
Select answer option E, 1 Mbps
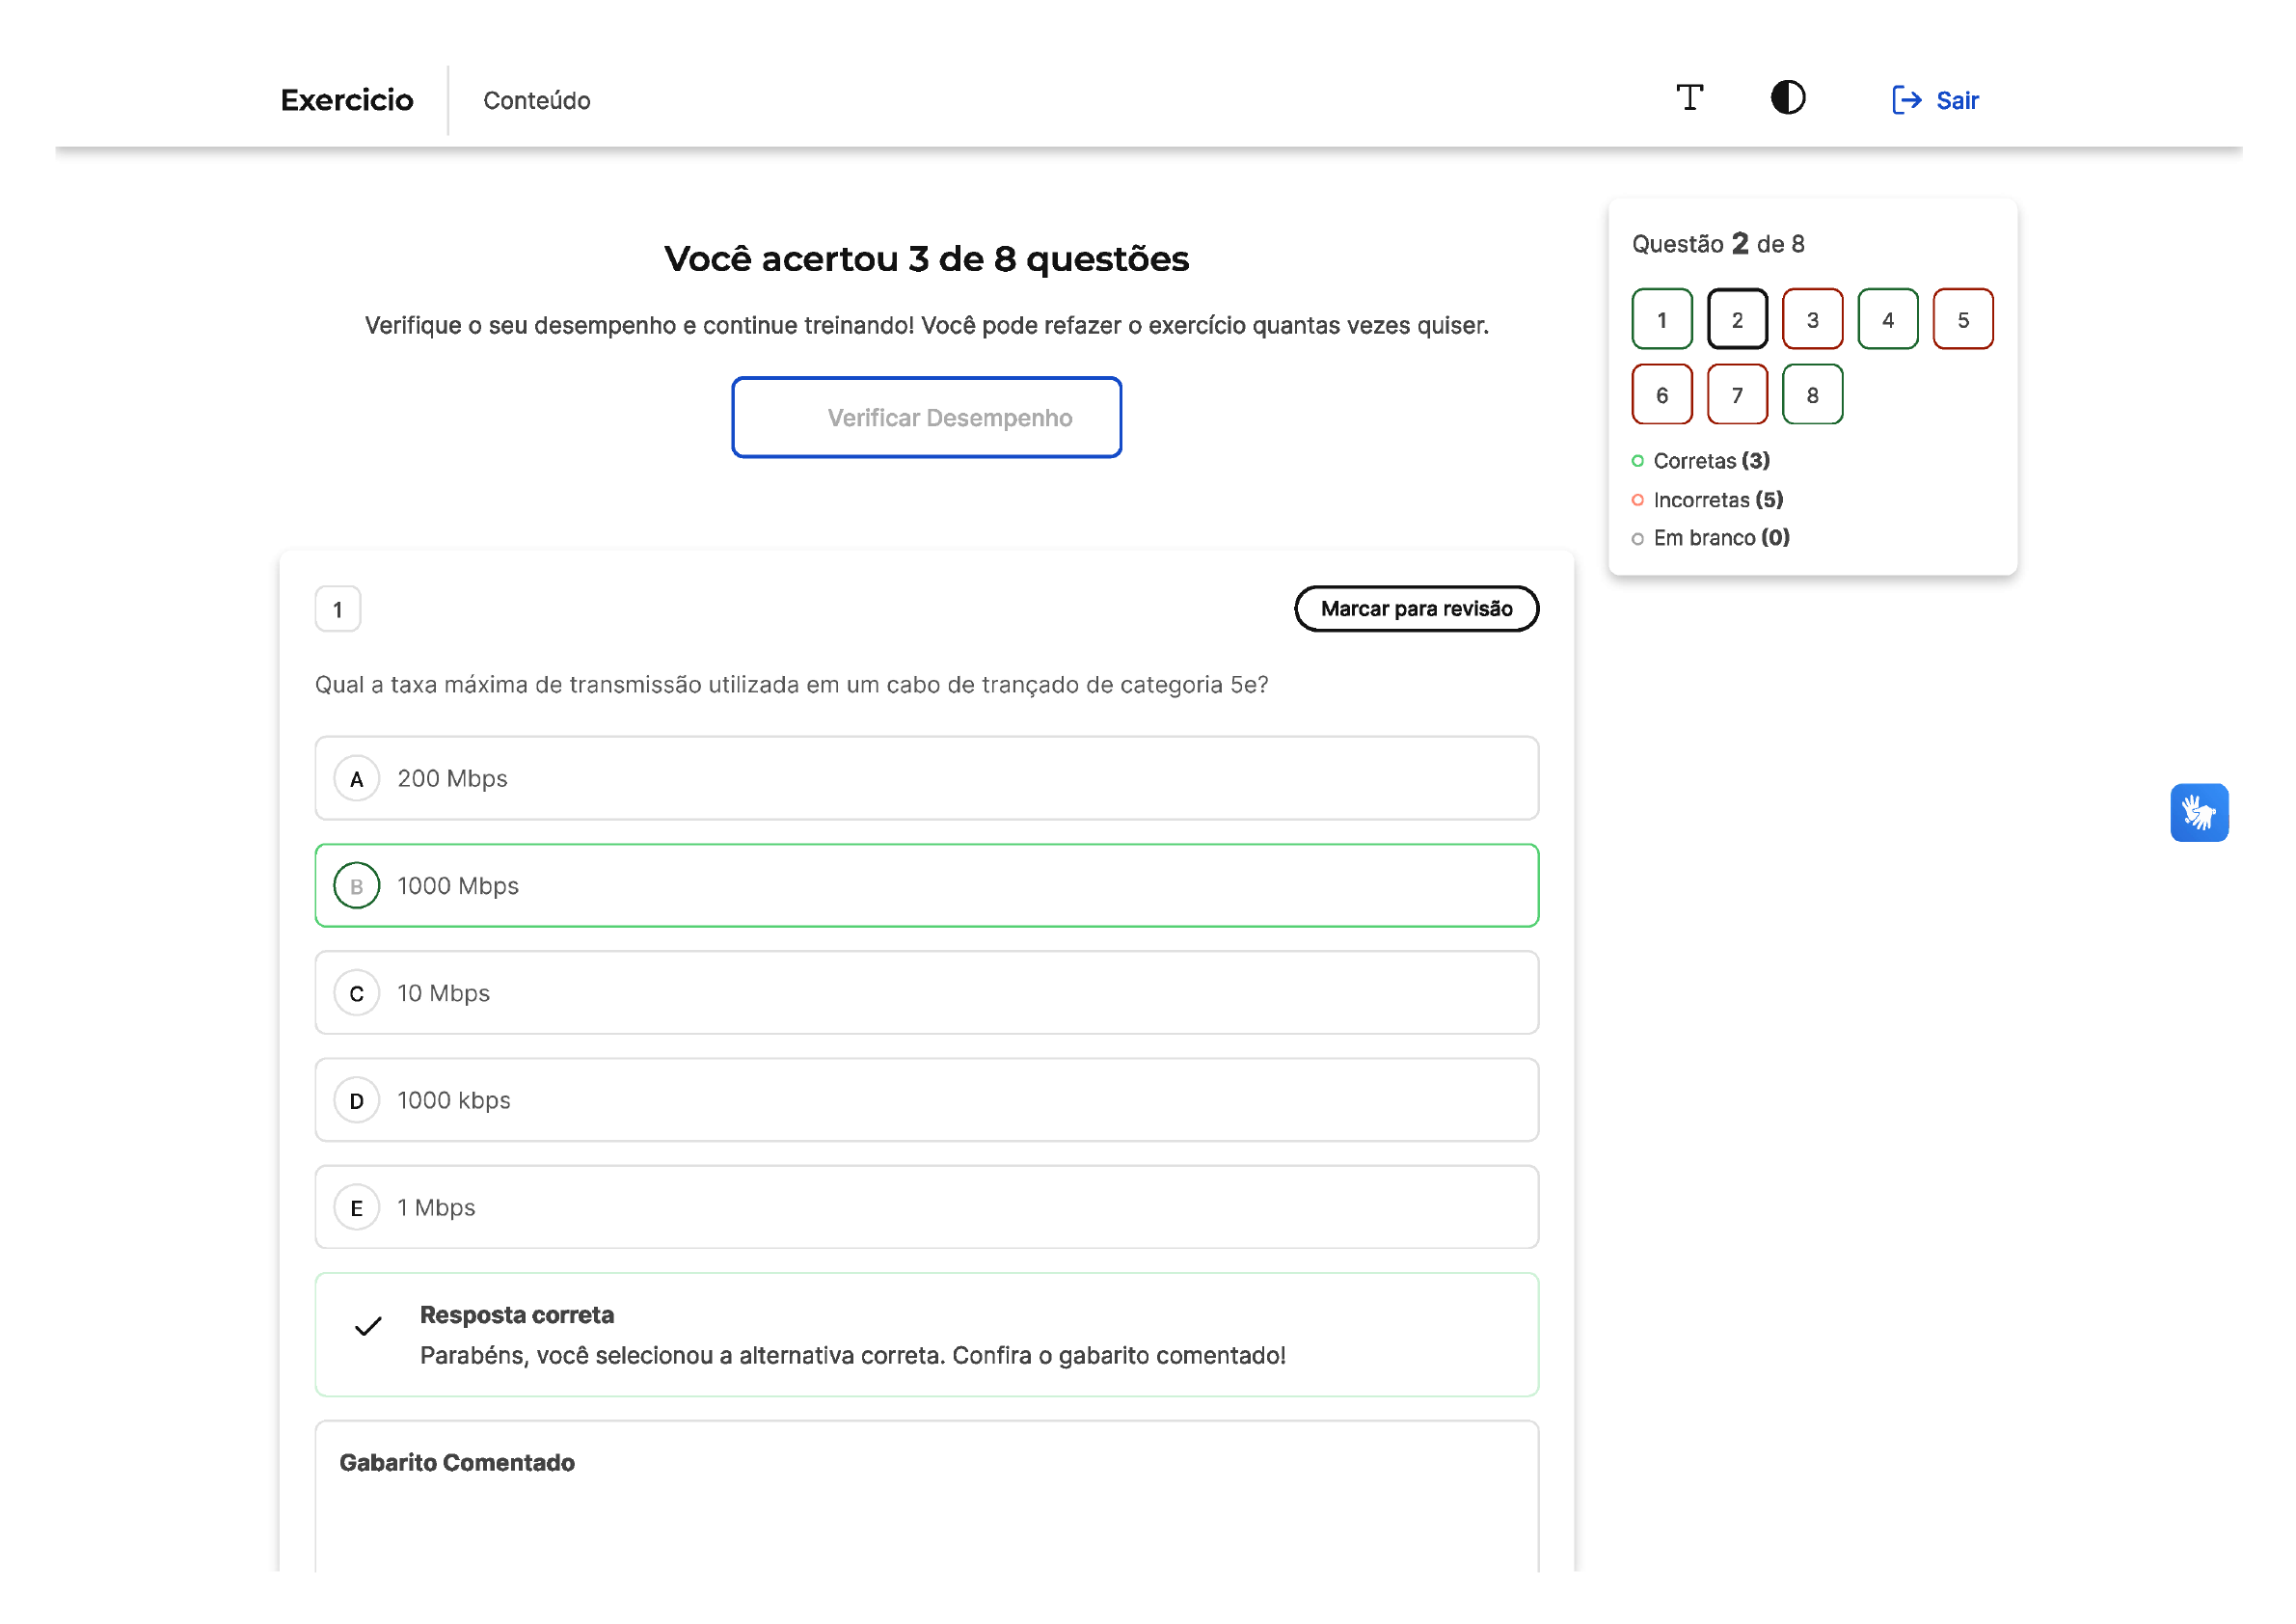[926, 1207]
